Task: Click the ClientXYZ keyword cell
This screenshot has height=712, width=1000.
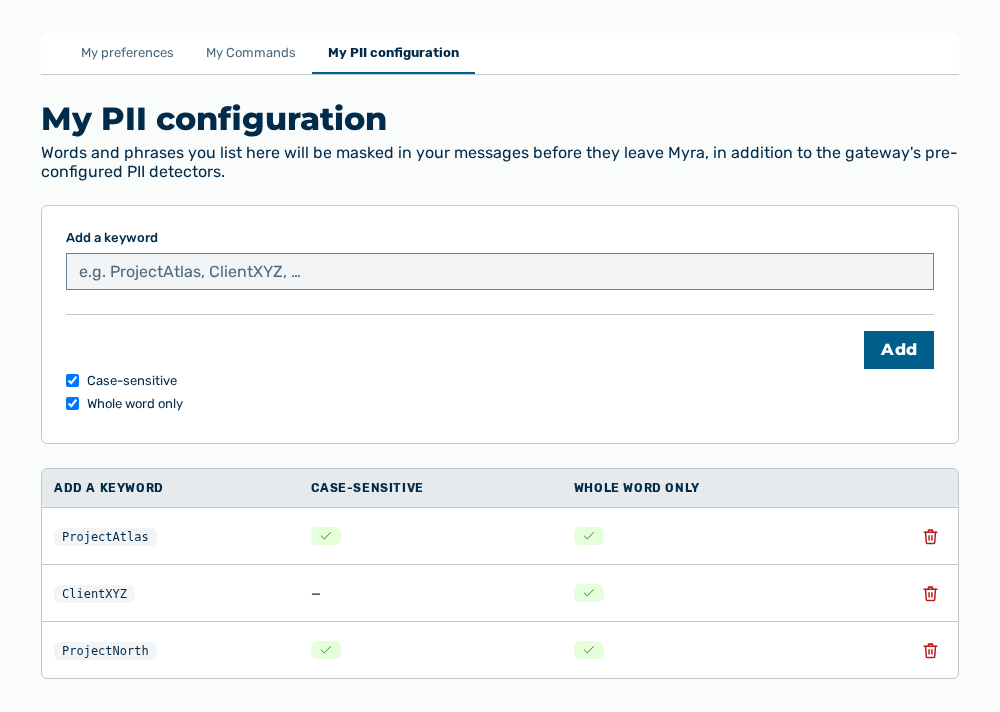Action: coord(94,593)
